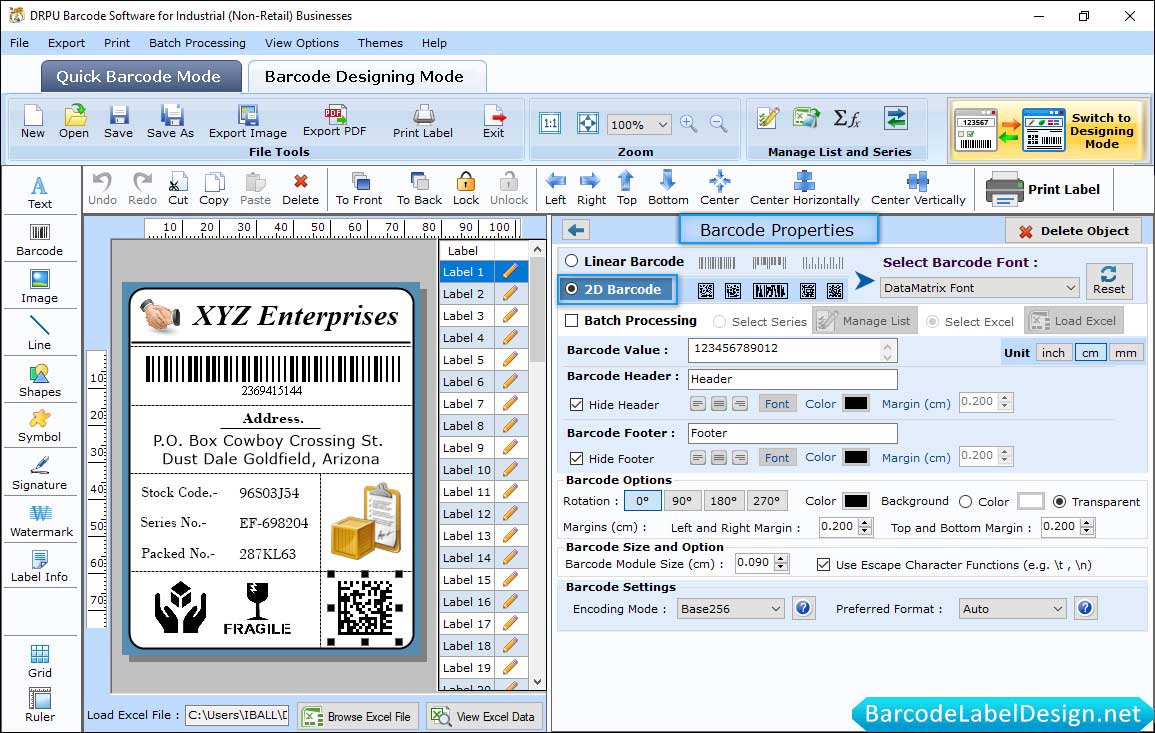1155x733 pixels.
Task: Choose the Barcode tool in sidebar
Action: tap(40, 240)
